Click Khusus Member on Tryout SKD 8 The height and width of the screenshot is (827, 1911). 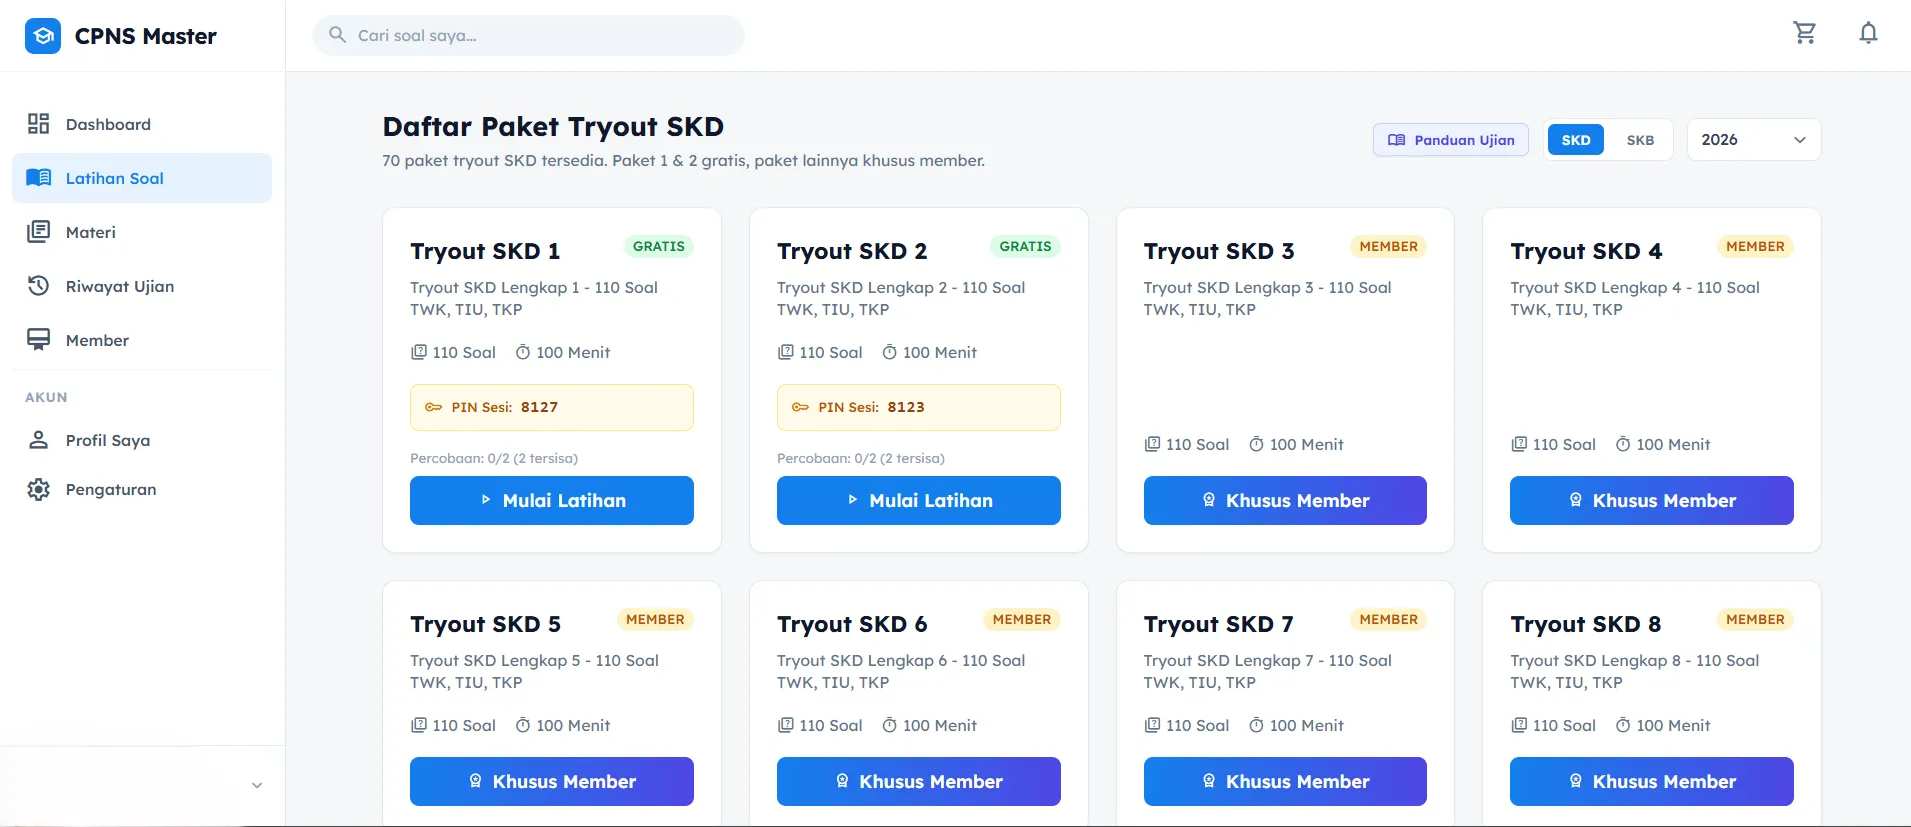point(1652,781)
